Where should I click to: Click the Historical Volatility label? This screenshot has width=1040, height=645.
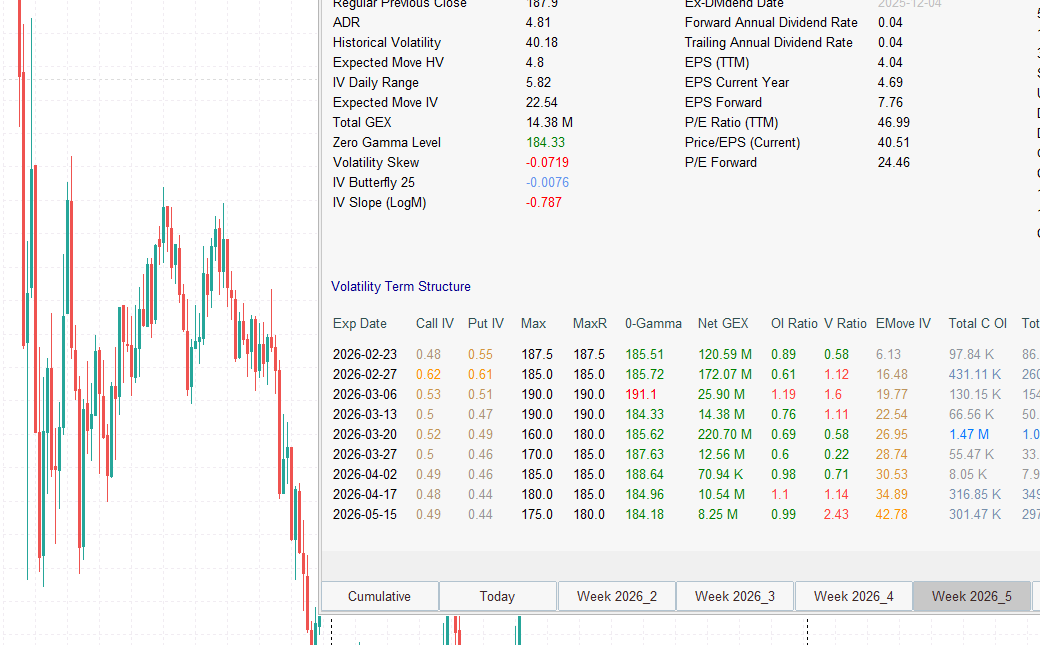click(x=387, y=42)
